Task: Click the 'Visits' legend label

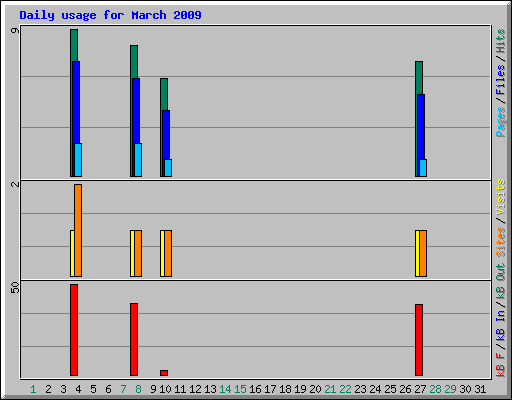Action: [x=500, y=197]
